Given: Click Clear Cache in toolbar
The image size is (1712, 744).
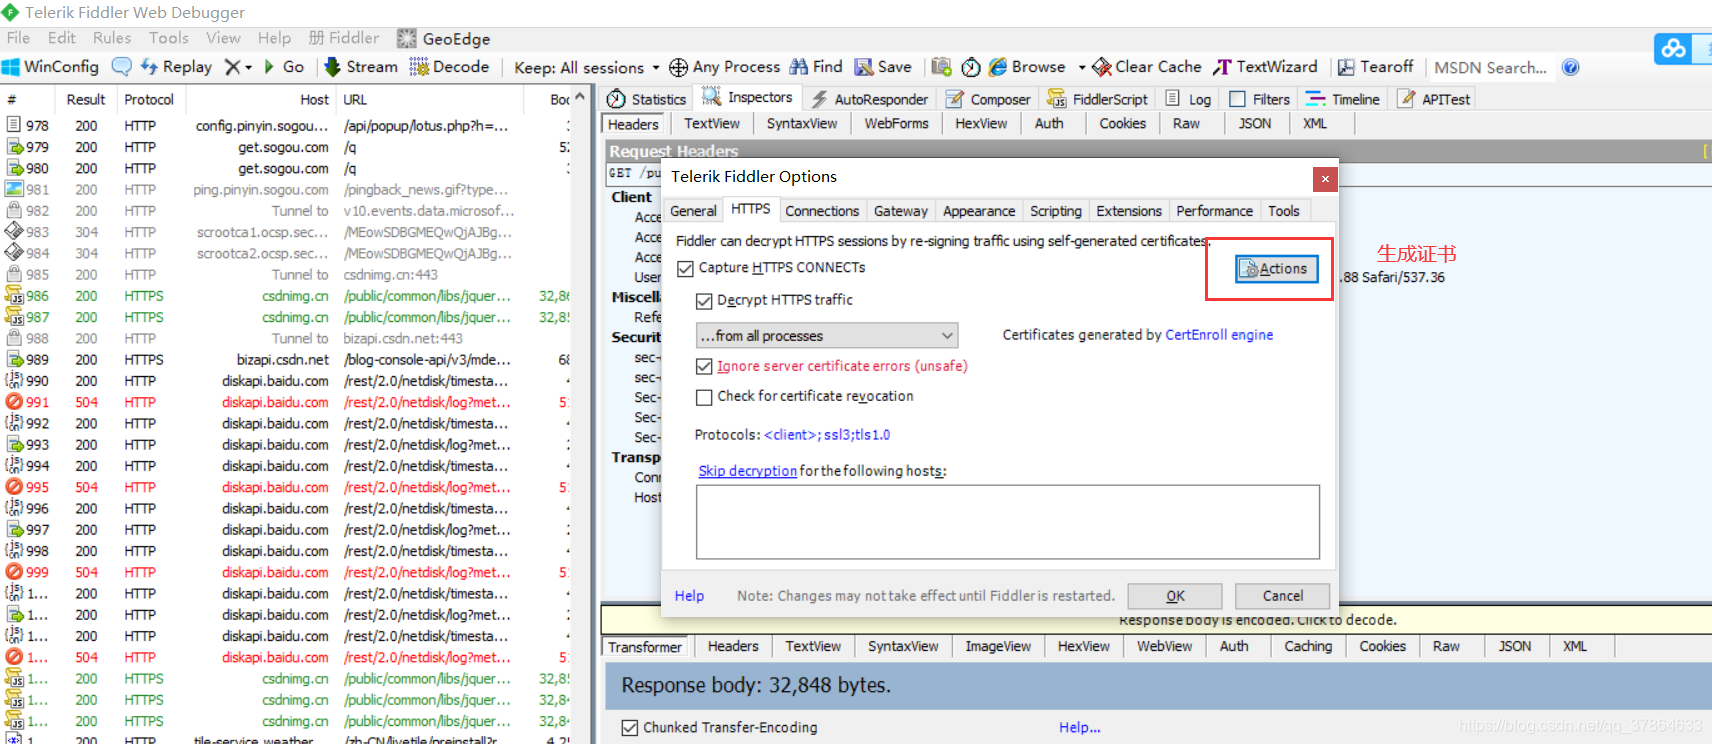Looking at the screenshot, I should tap(1147, 67).
